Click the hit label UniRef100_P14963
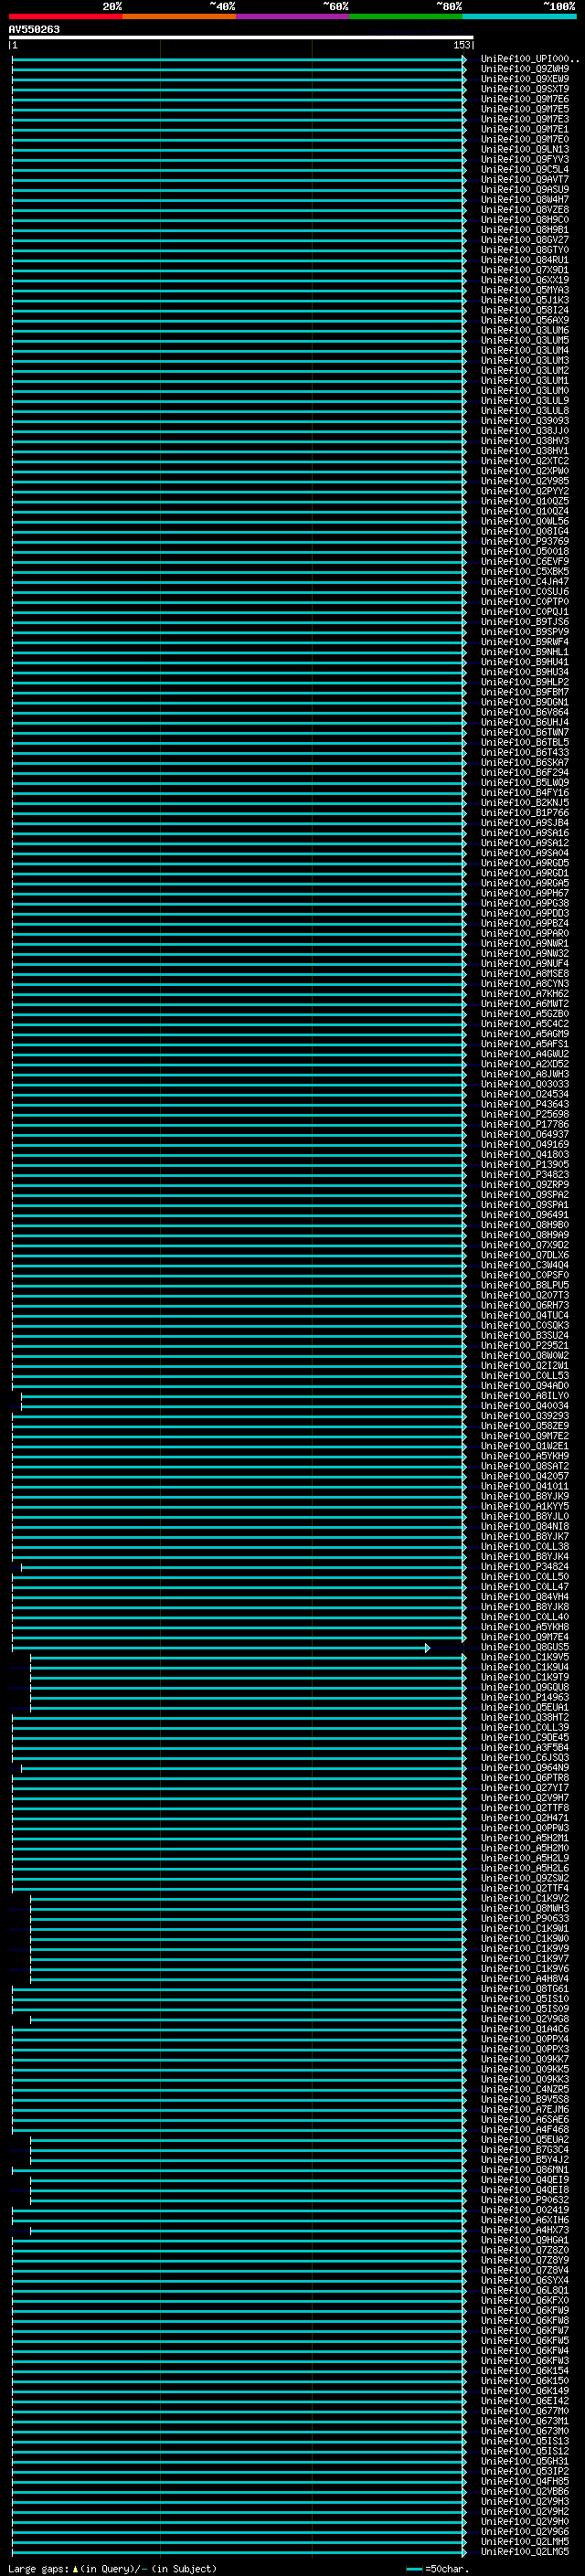 pos(525,1697)
